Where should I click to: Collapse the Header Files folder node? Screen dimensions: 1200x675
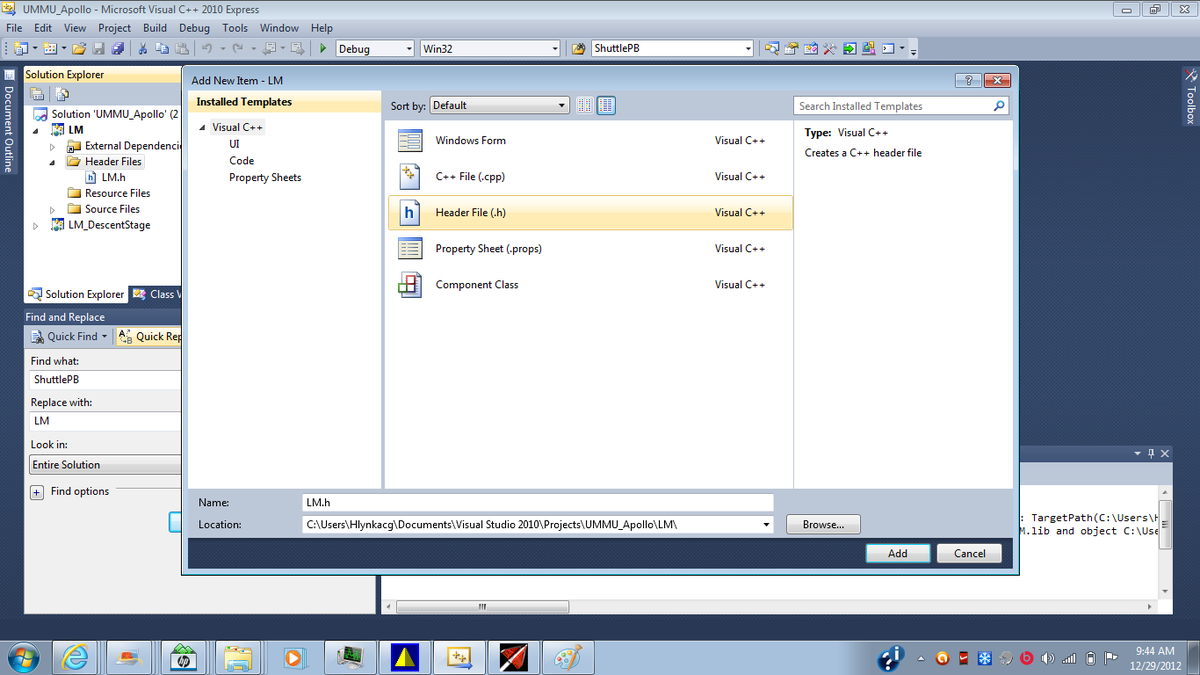tap(53, 161)
